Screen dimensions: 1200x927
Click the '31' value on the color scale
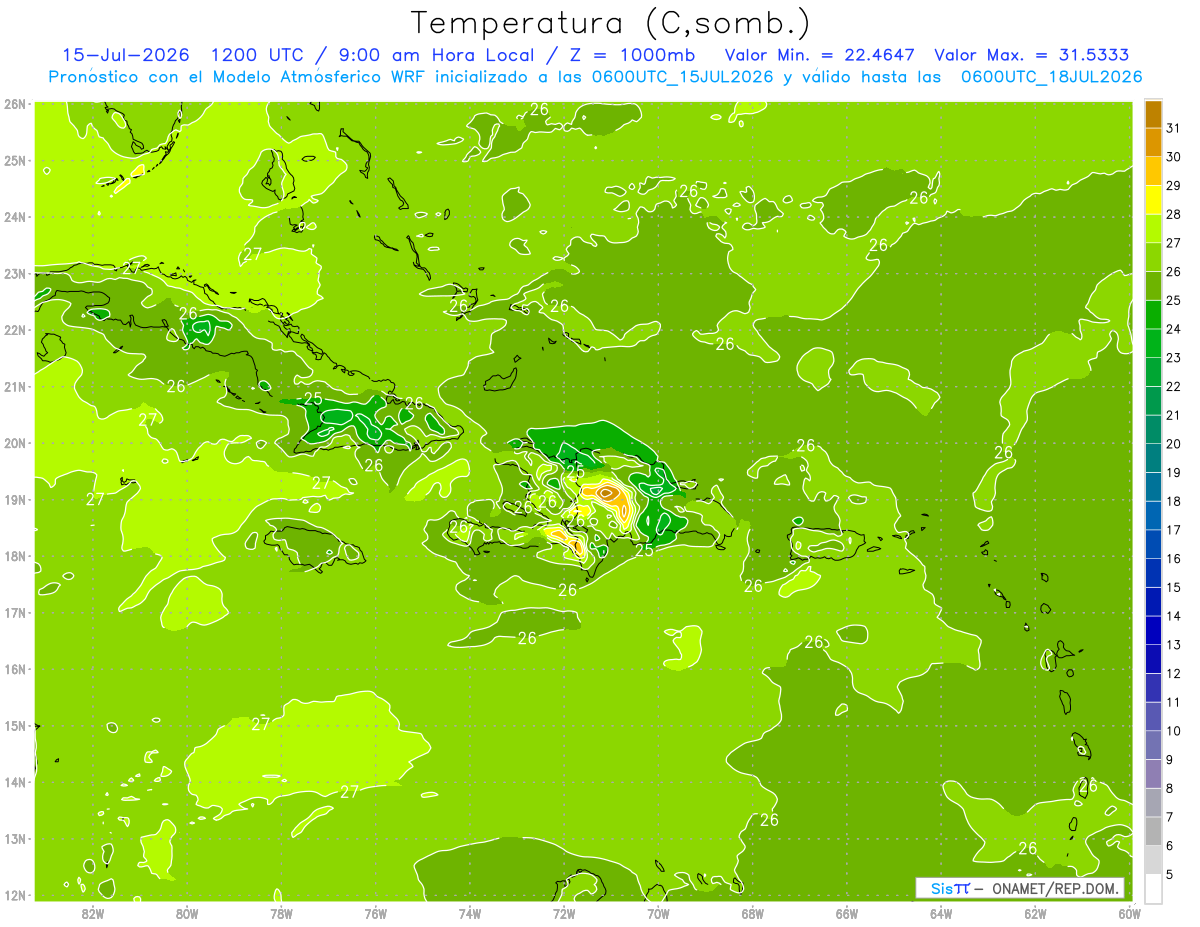click(1173, 128)
